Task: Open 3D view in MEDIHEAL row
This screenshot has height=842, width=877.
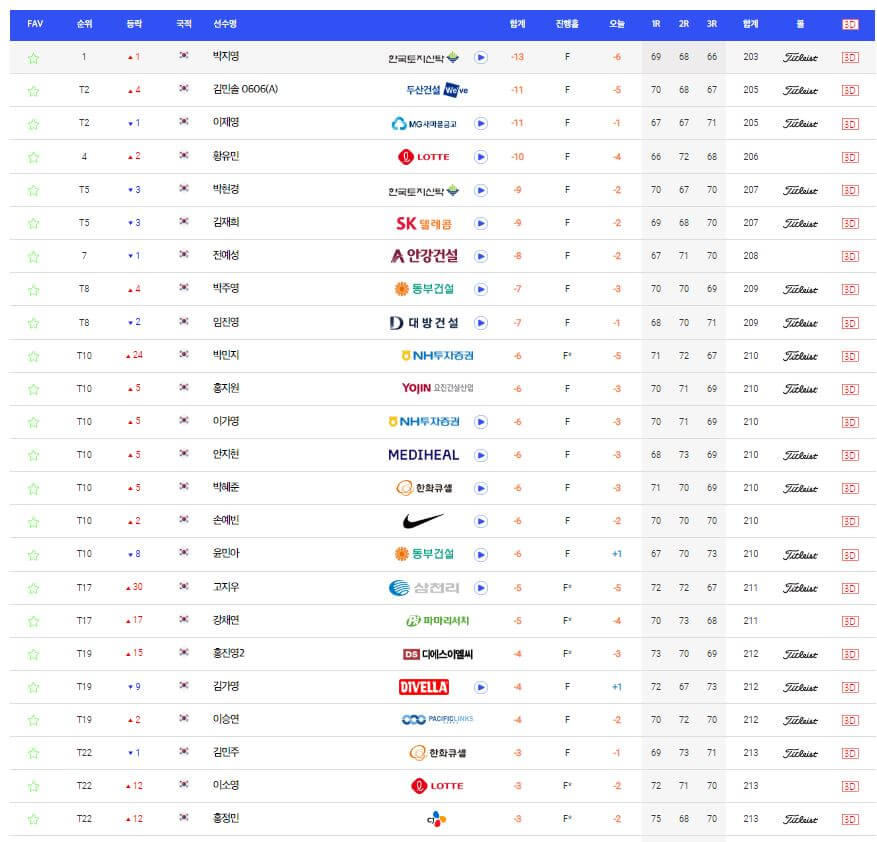Action: coord(850,455)
